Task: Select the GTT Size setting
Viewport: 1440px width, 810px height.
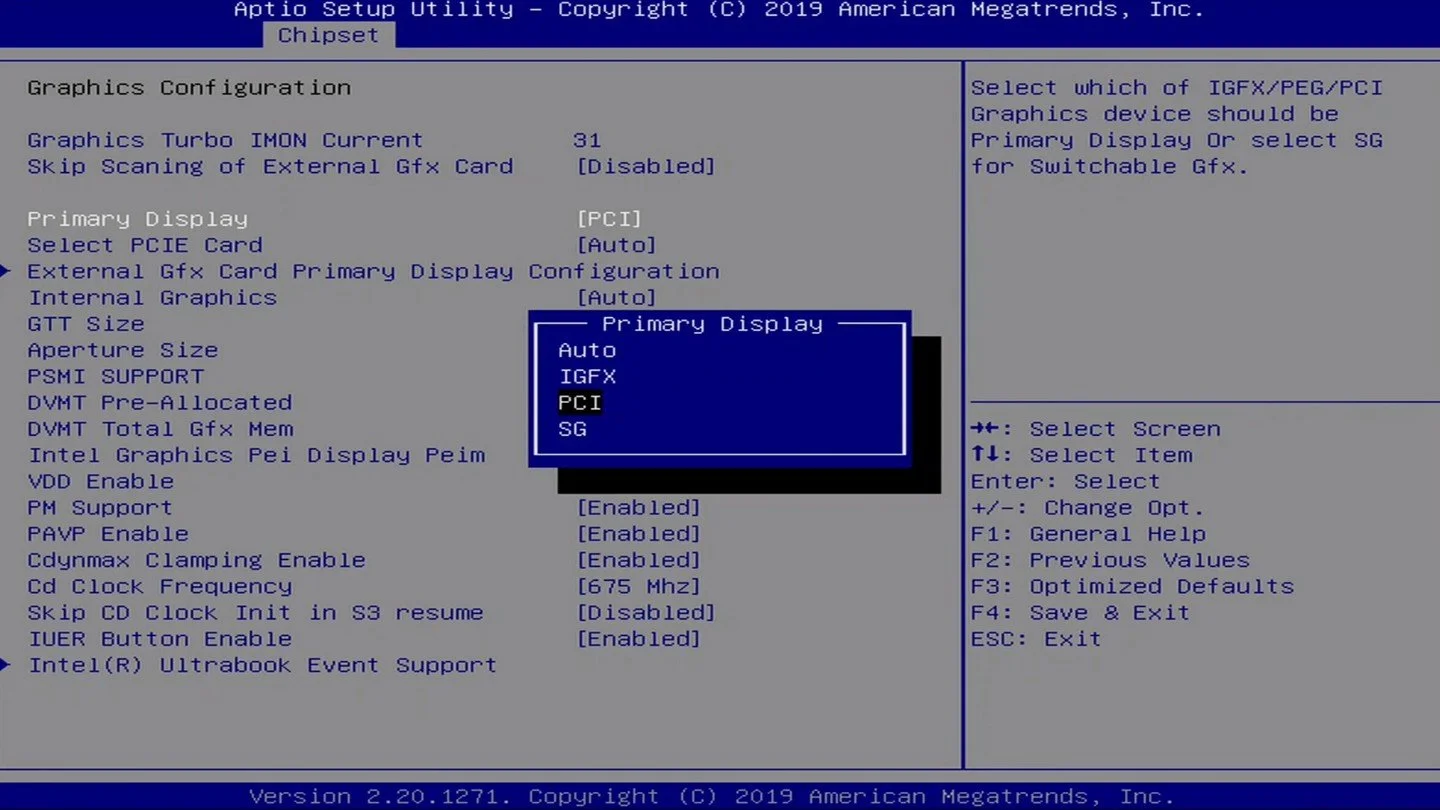Action: click(x=86, y=323)
